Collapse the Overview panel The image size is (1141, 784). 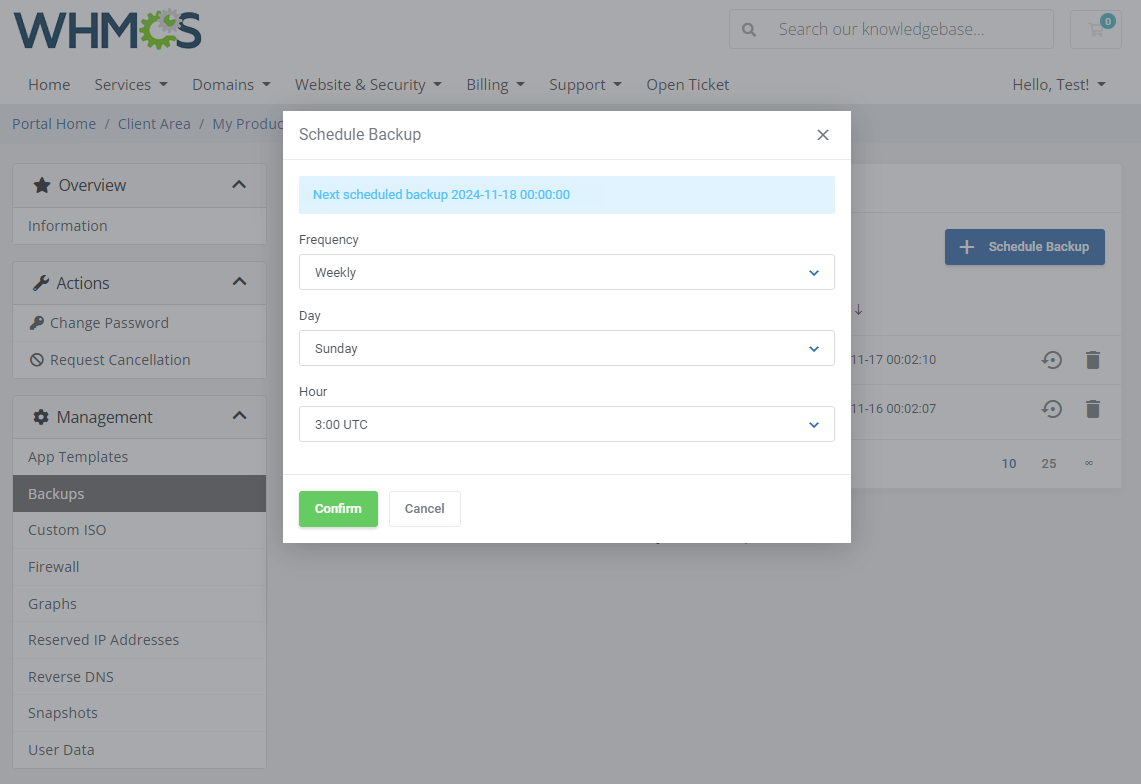point(239,185)
